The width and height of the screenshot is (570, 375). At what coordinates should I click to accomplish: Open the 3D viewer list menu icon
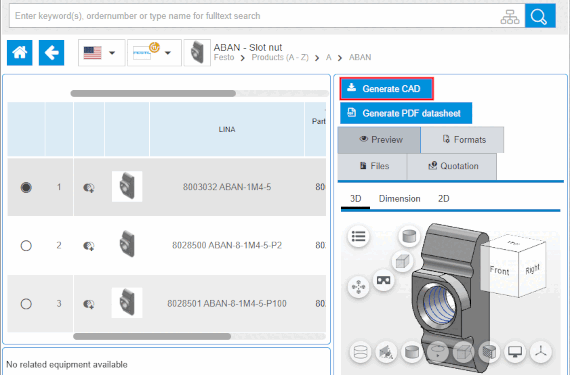(x=358, y=237)
